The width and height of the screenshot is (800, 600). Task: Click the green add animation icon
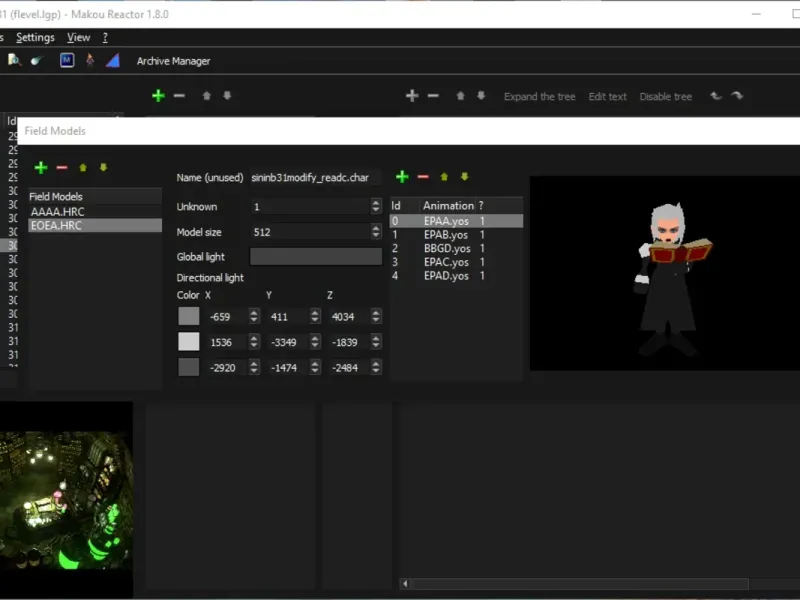click(402, 177)
